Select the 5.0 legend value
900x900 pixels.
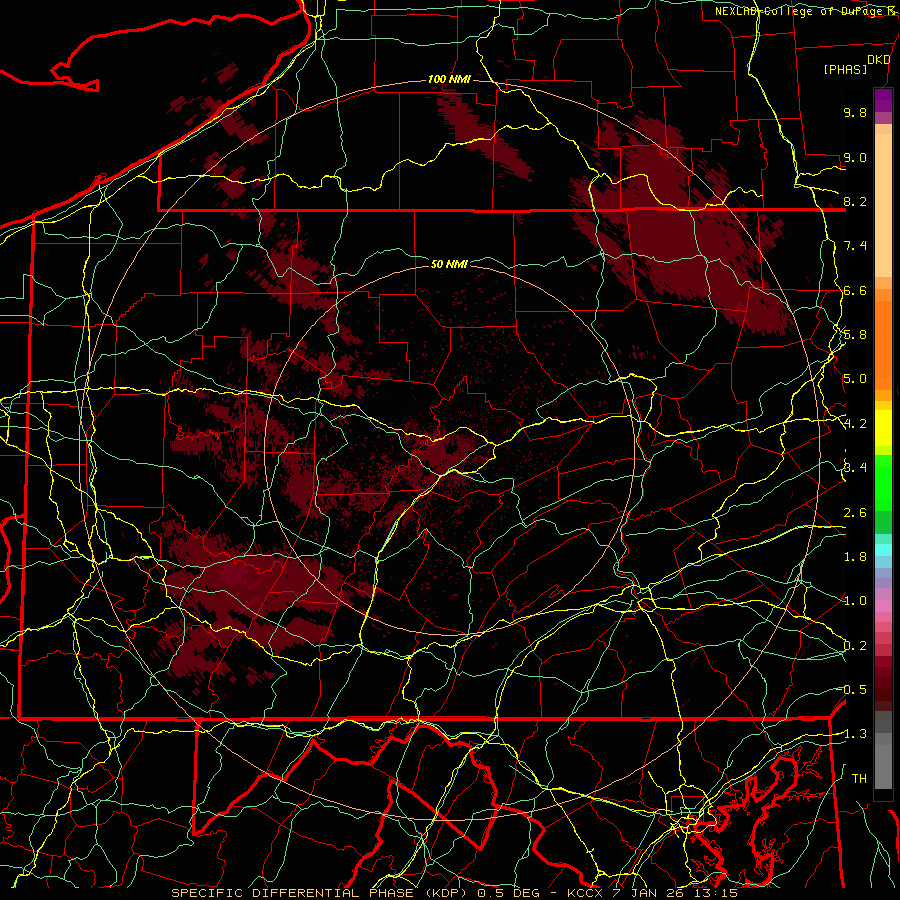tap(855, 379)
